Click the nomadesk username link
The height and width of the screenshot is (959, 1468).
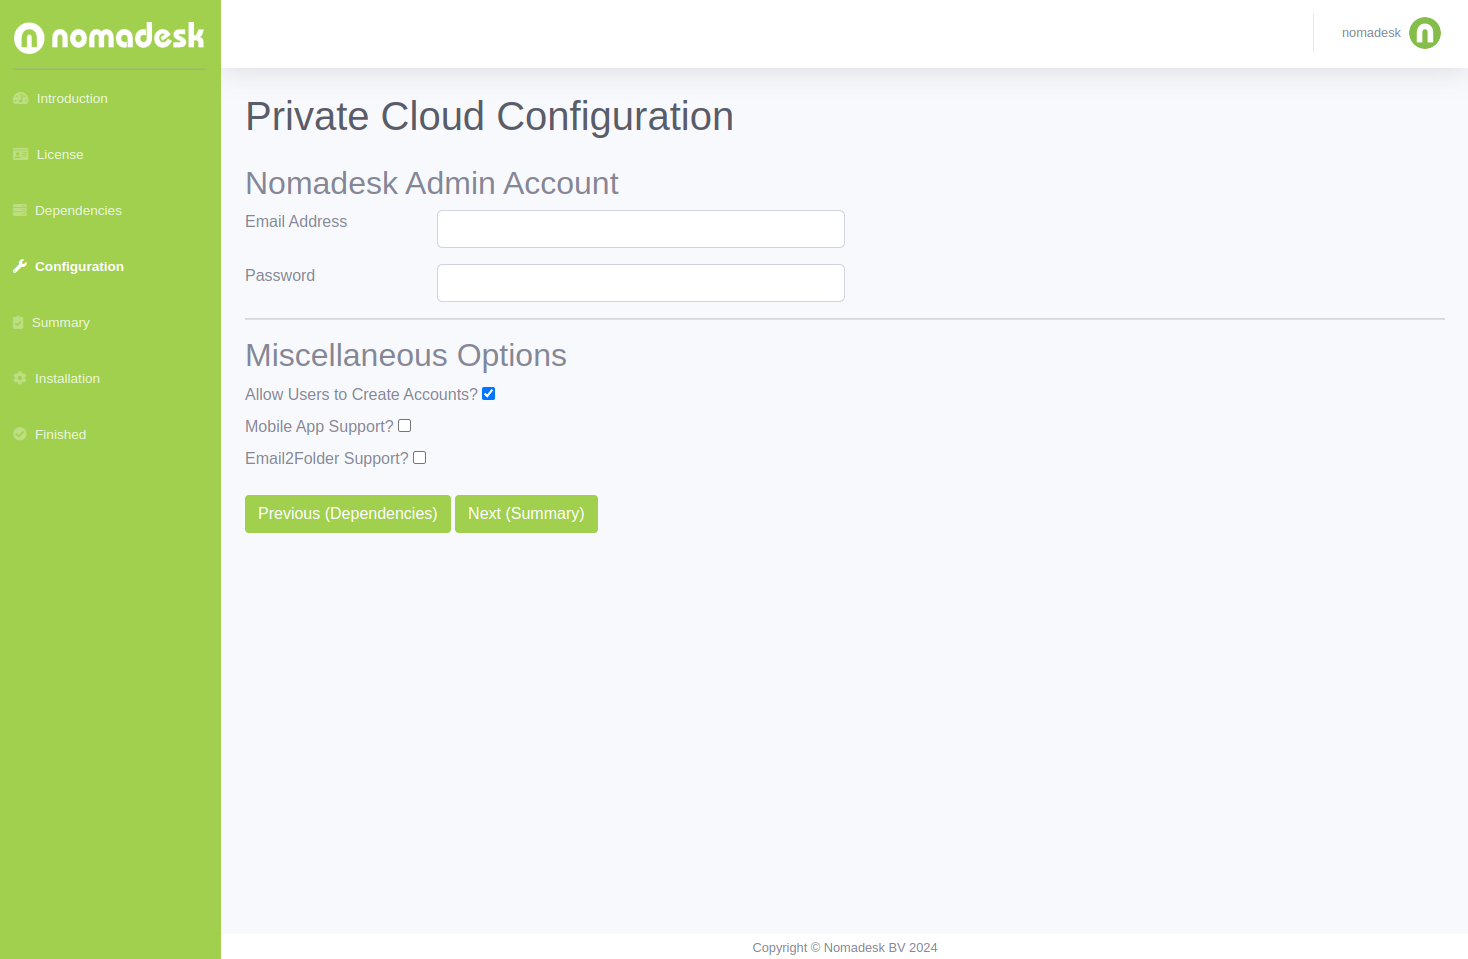[1371, 33]
